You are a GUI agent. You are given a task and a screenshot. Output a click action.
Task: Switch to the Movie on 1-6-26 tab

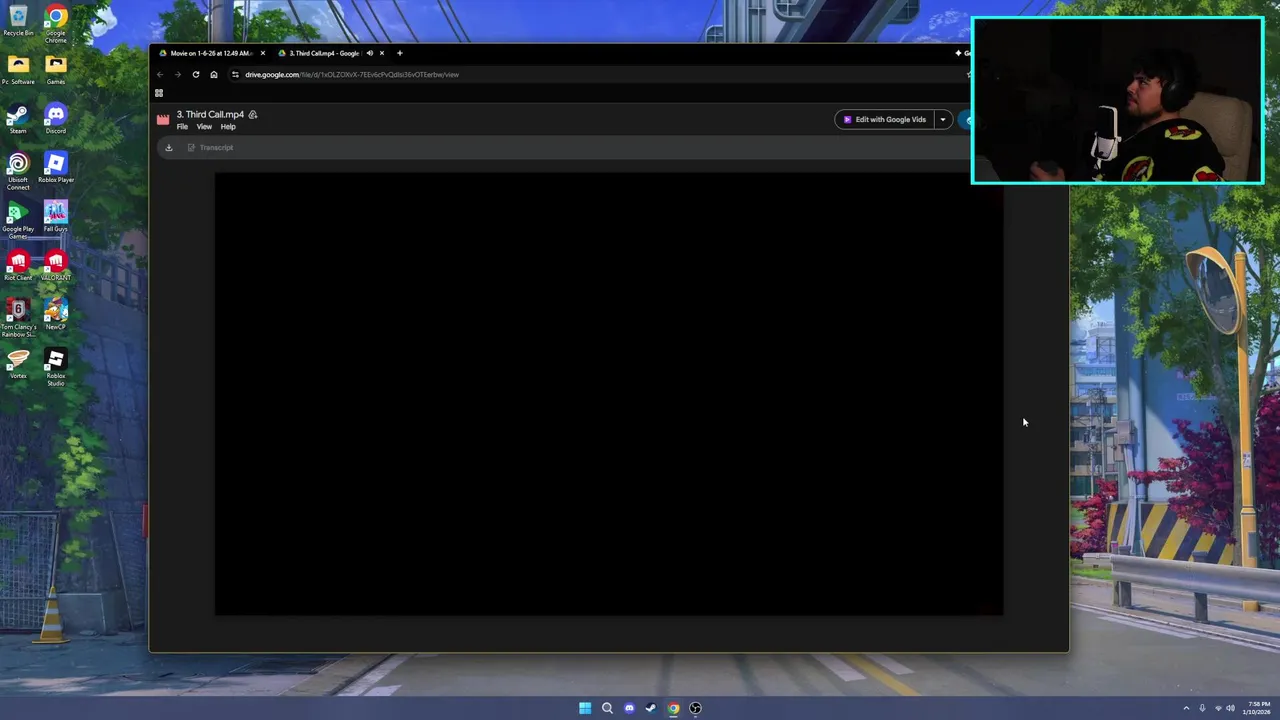click(210, 53)
